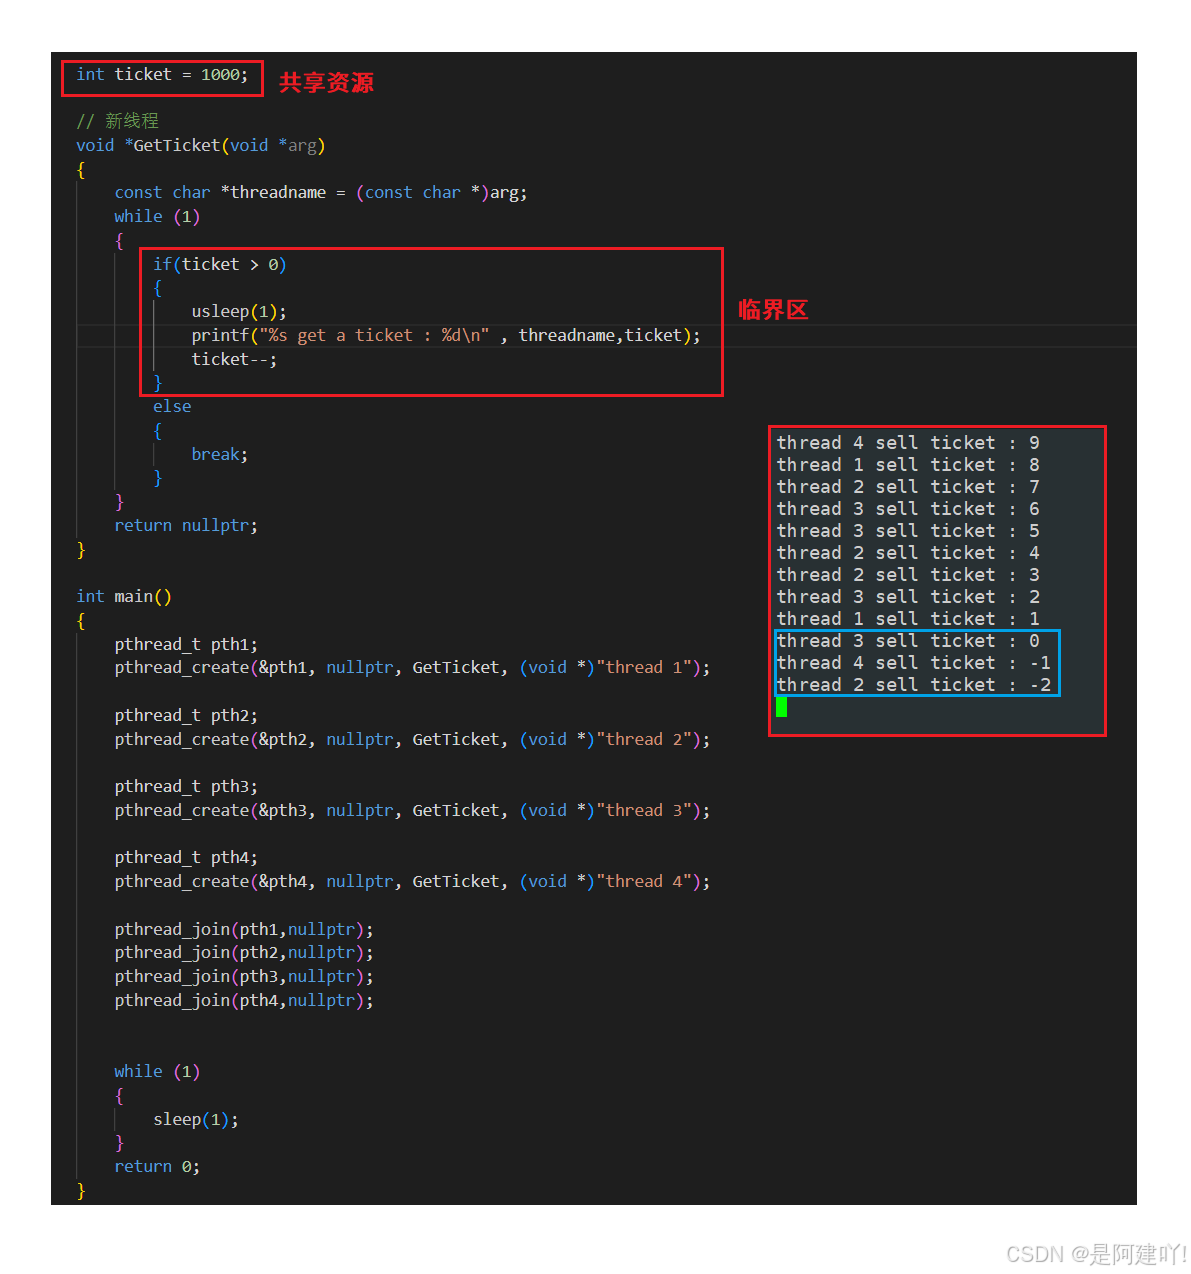Click terminal line 'thread 3 sell ticket : 5'

tap(908, 530)
